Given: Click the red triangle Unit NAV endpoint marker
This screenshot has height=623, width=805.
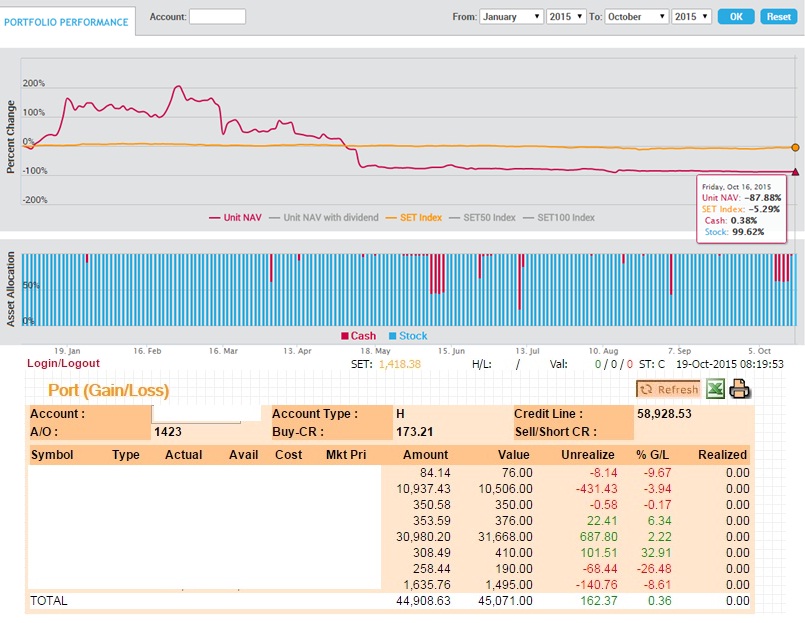Looking at the screenshot, I should [795, 172].
